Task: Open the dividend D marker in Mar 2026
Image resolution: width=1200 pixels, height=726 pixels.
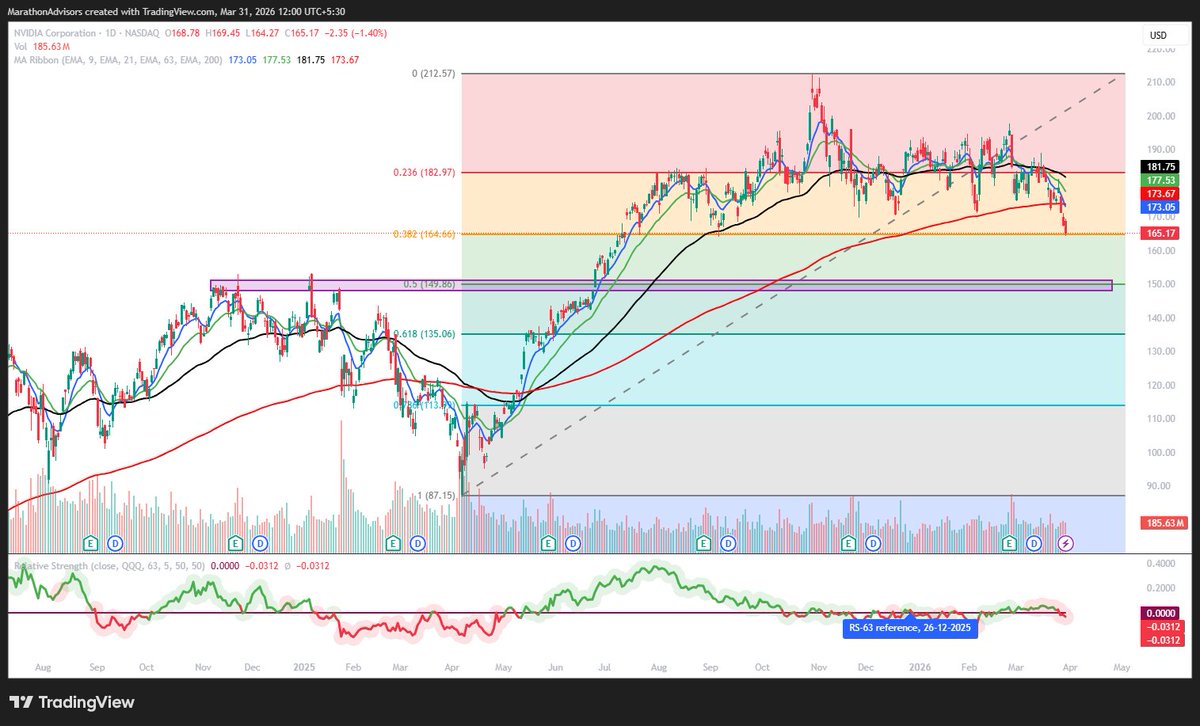Action: tap(1035, 543)
